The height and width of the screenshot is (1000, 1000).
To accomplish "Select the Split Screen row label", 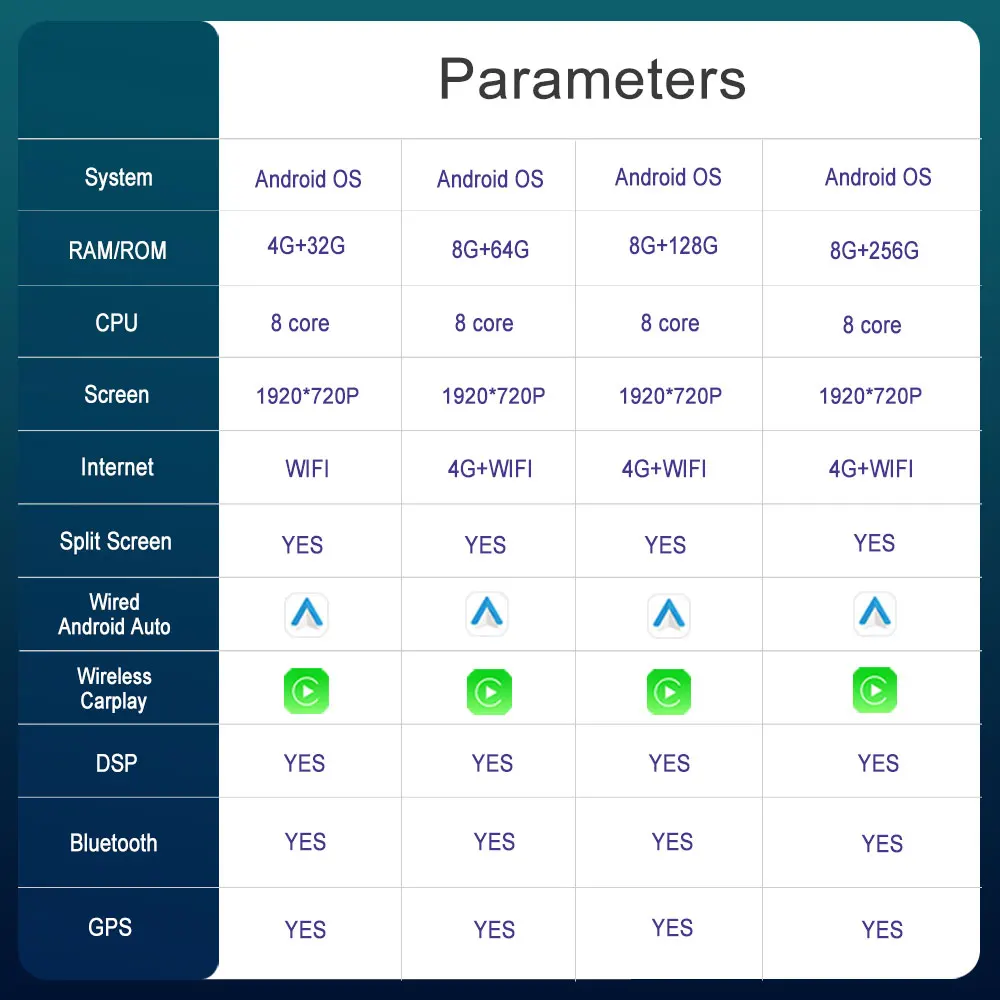I will point(116,542).
